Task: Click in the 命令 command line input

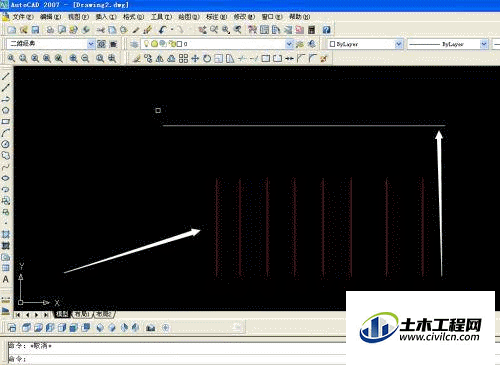Action: [177, 359]
